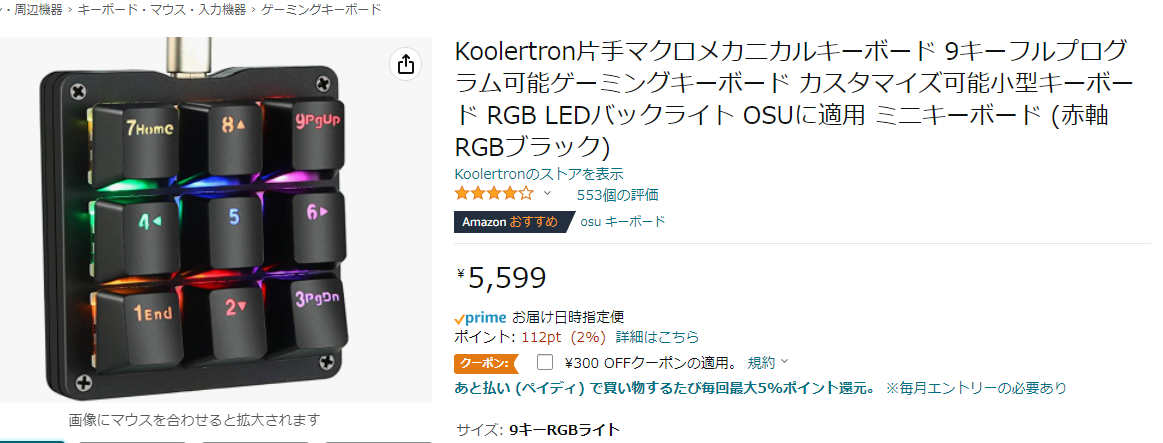Tick the ¥300 OFF coupon checkbox
The height and width of the screenshot is (443, 1163).
[x=545, y=362]
